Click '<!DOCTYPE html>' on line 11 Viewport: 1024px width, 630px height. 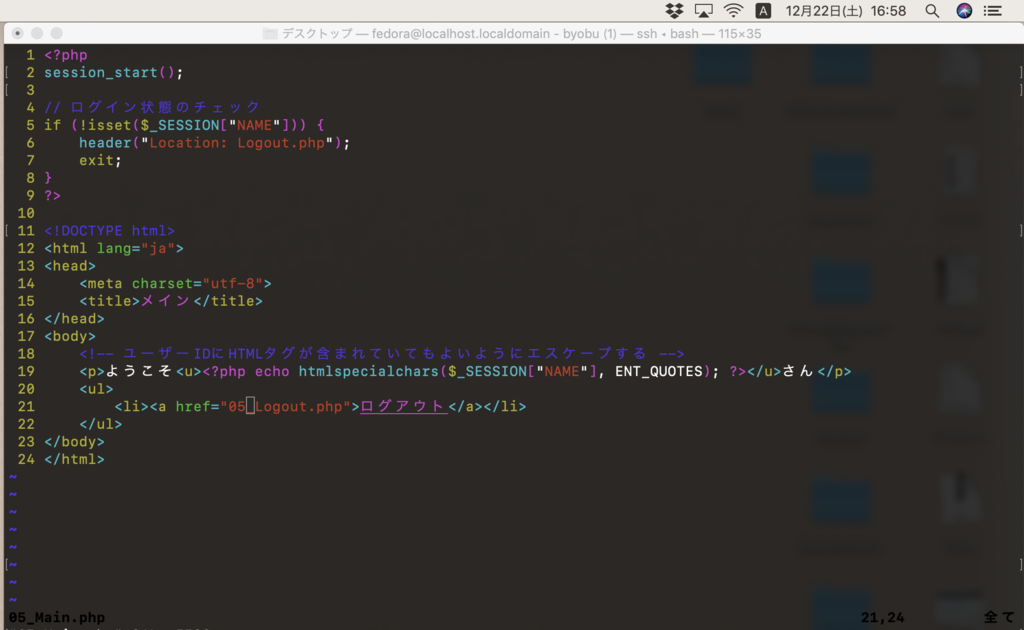[109, 230]
